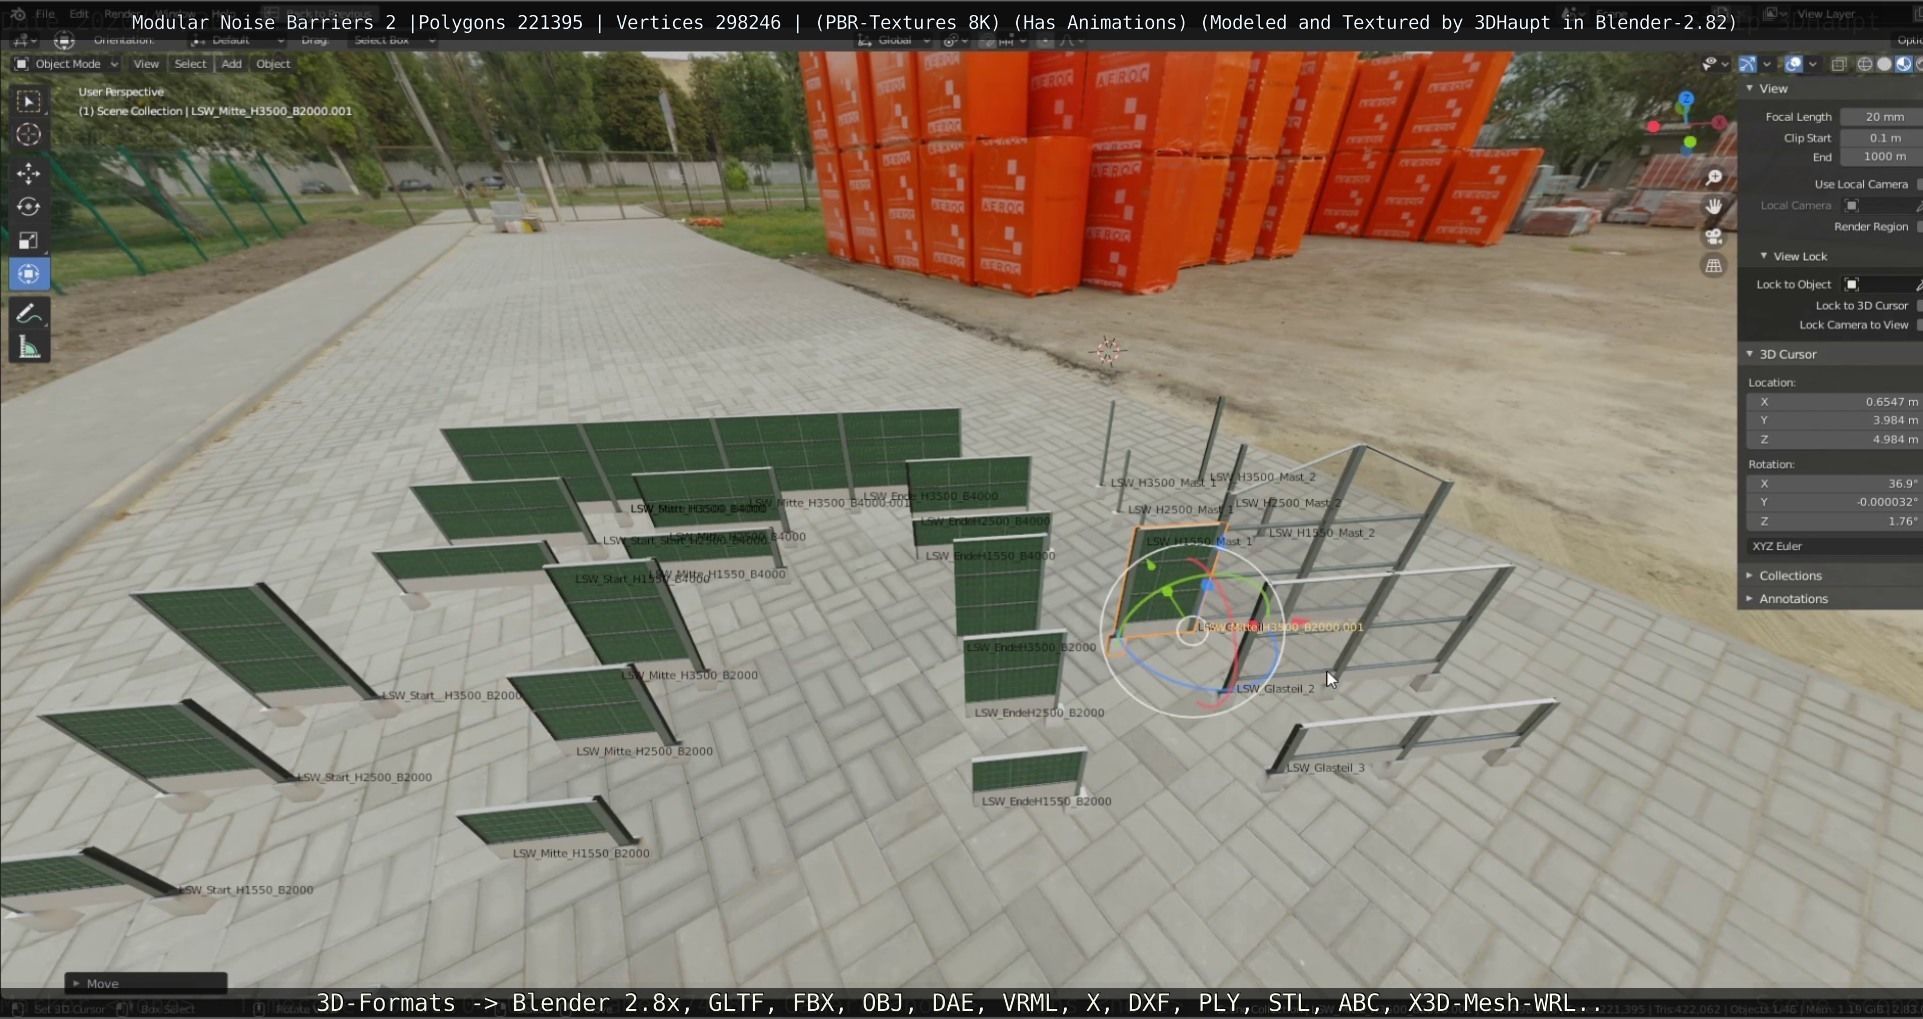Click the X-labeled red axis ball
1923x1019 pixels.
pos(1719,122)
